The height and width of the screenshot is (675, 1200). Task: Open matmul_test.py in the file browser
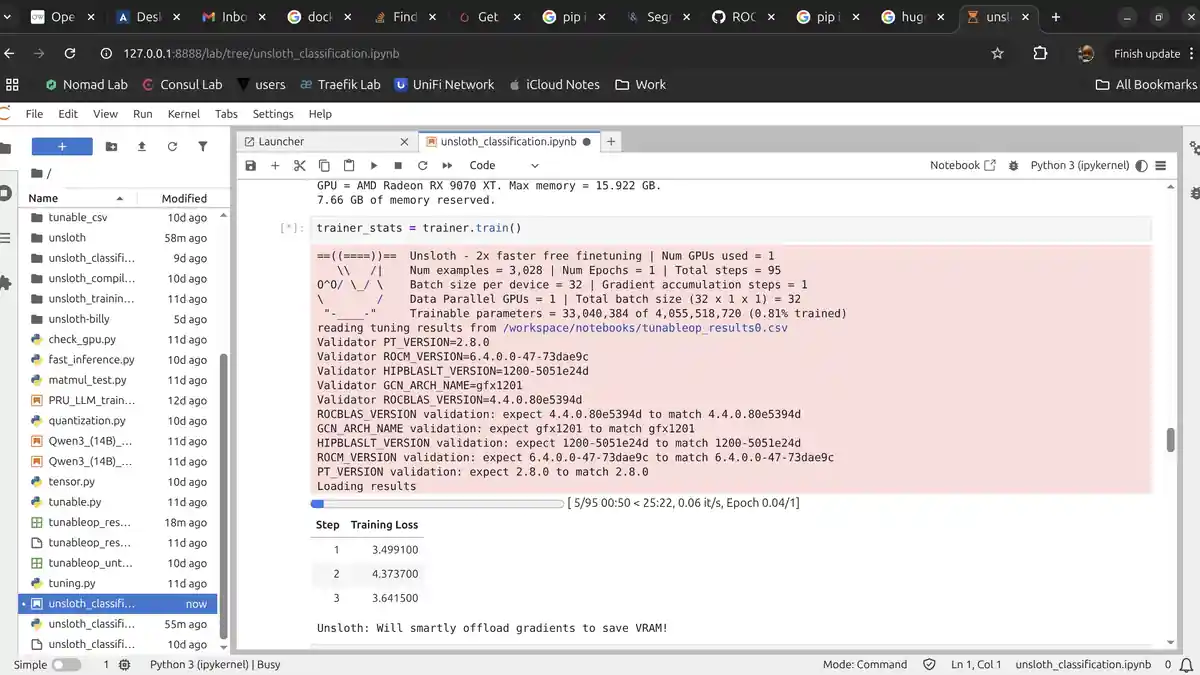click(x=87, y=380)
